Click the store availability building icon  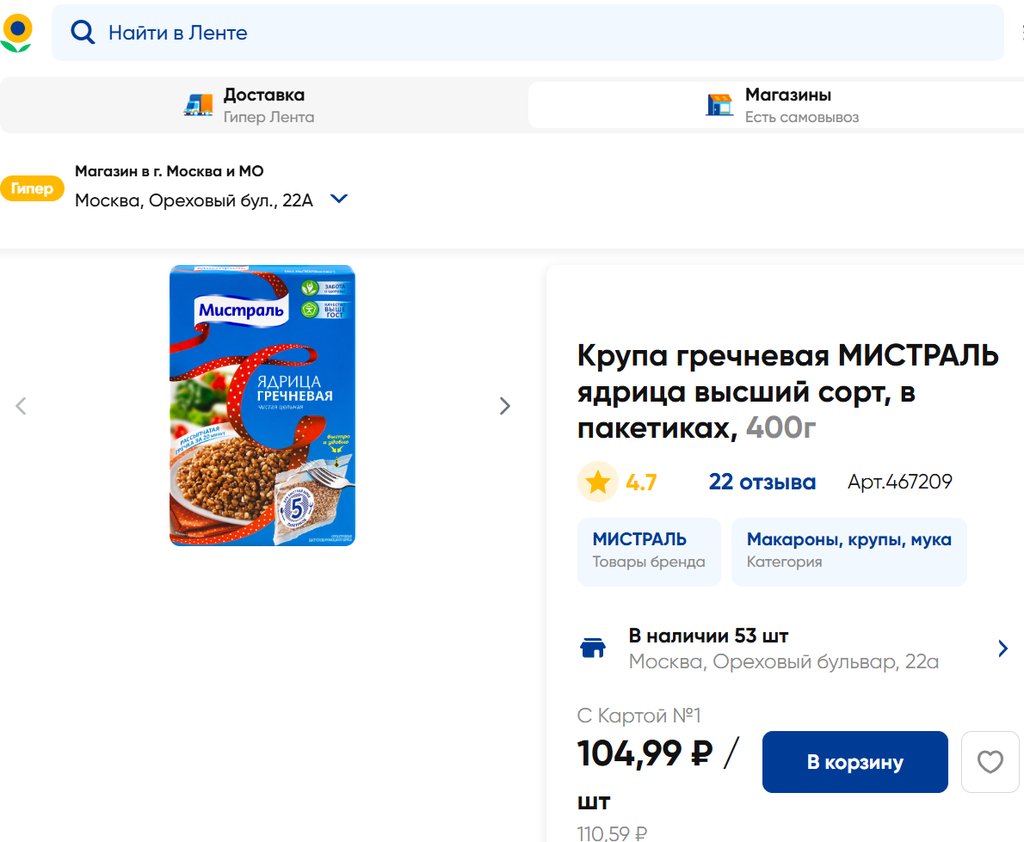pos(593,648)
